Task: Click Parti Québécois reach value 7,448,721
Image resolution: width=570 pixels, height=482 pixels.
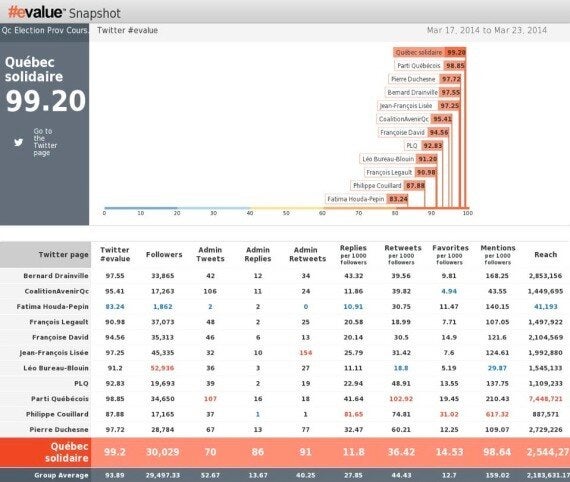Action: point(545,399)
